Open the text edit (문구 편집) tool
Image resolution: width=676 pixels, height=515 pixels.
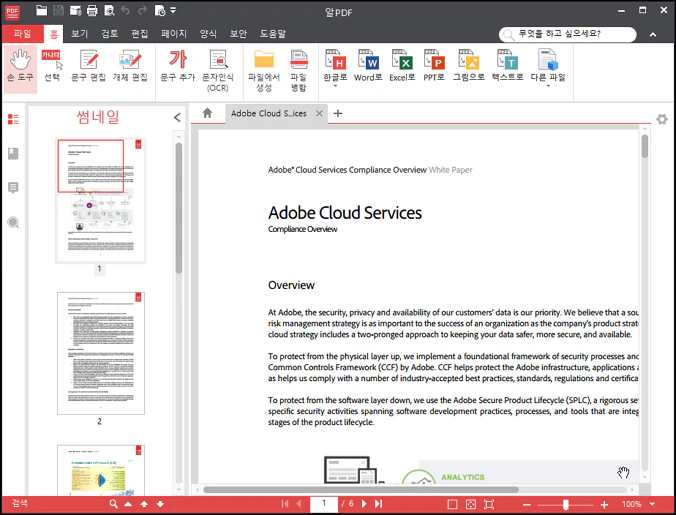88,66
